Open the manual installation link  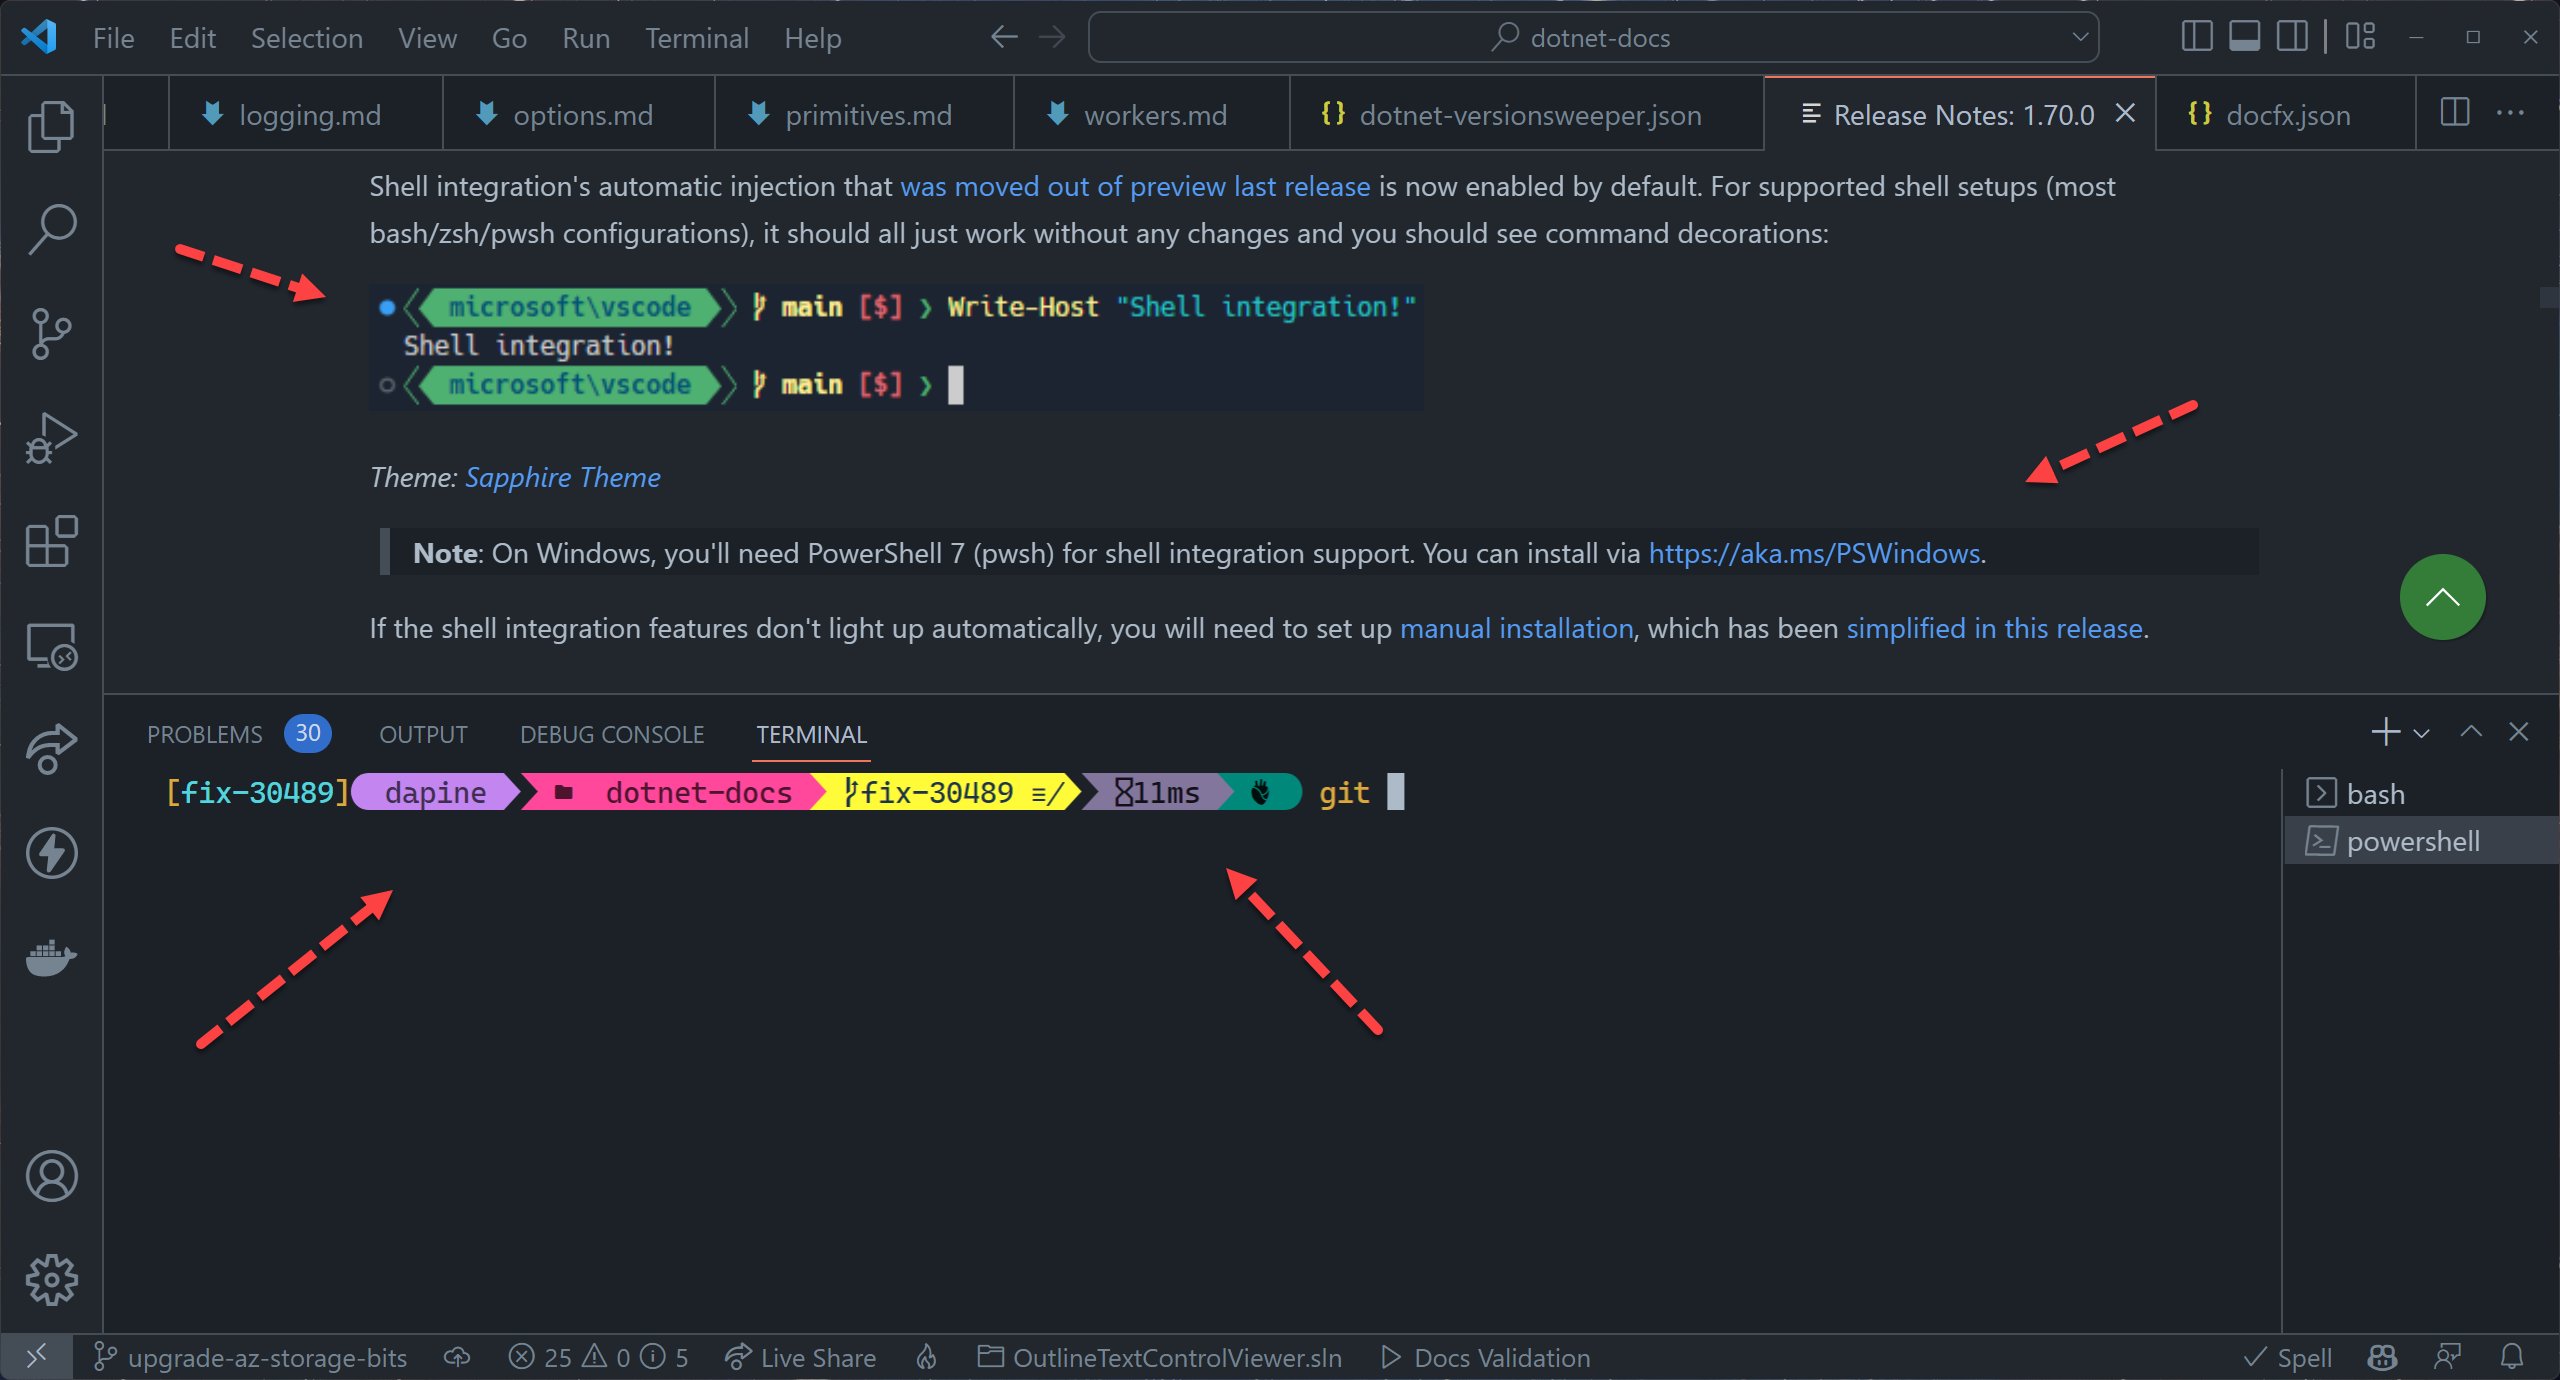1516,628
